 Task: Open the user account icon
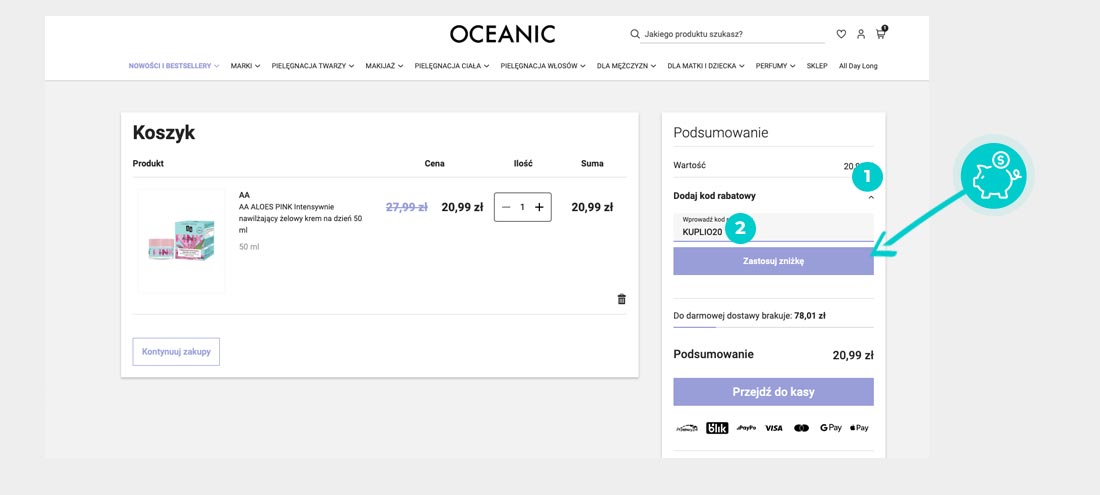pos(861,34)
